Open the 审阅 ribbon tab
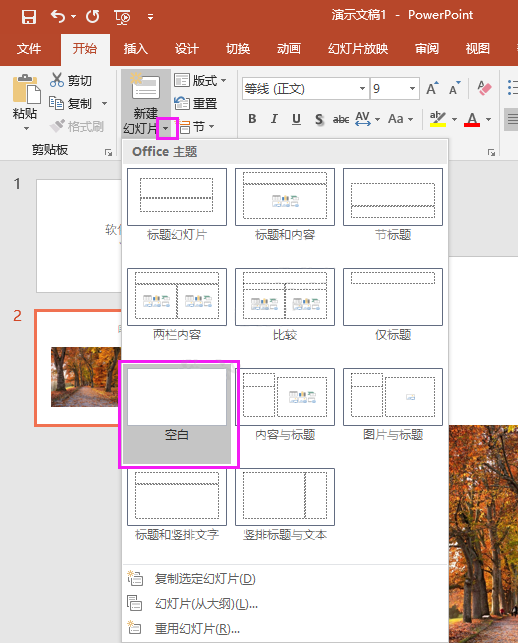 coord(427,49)
